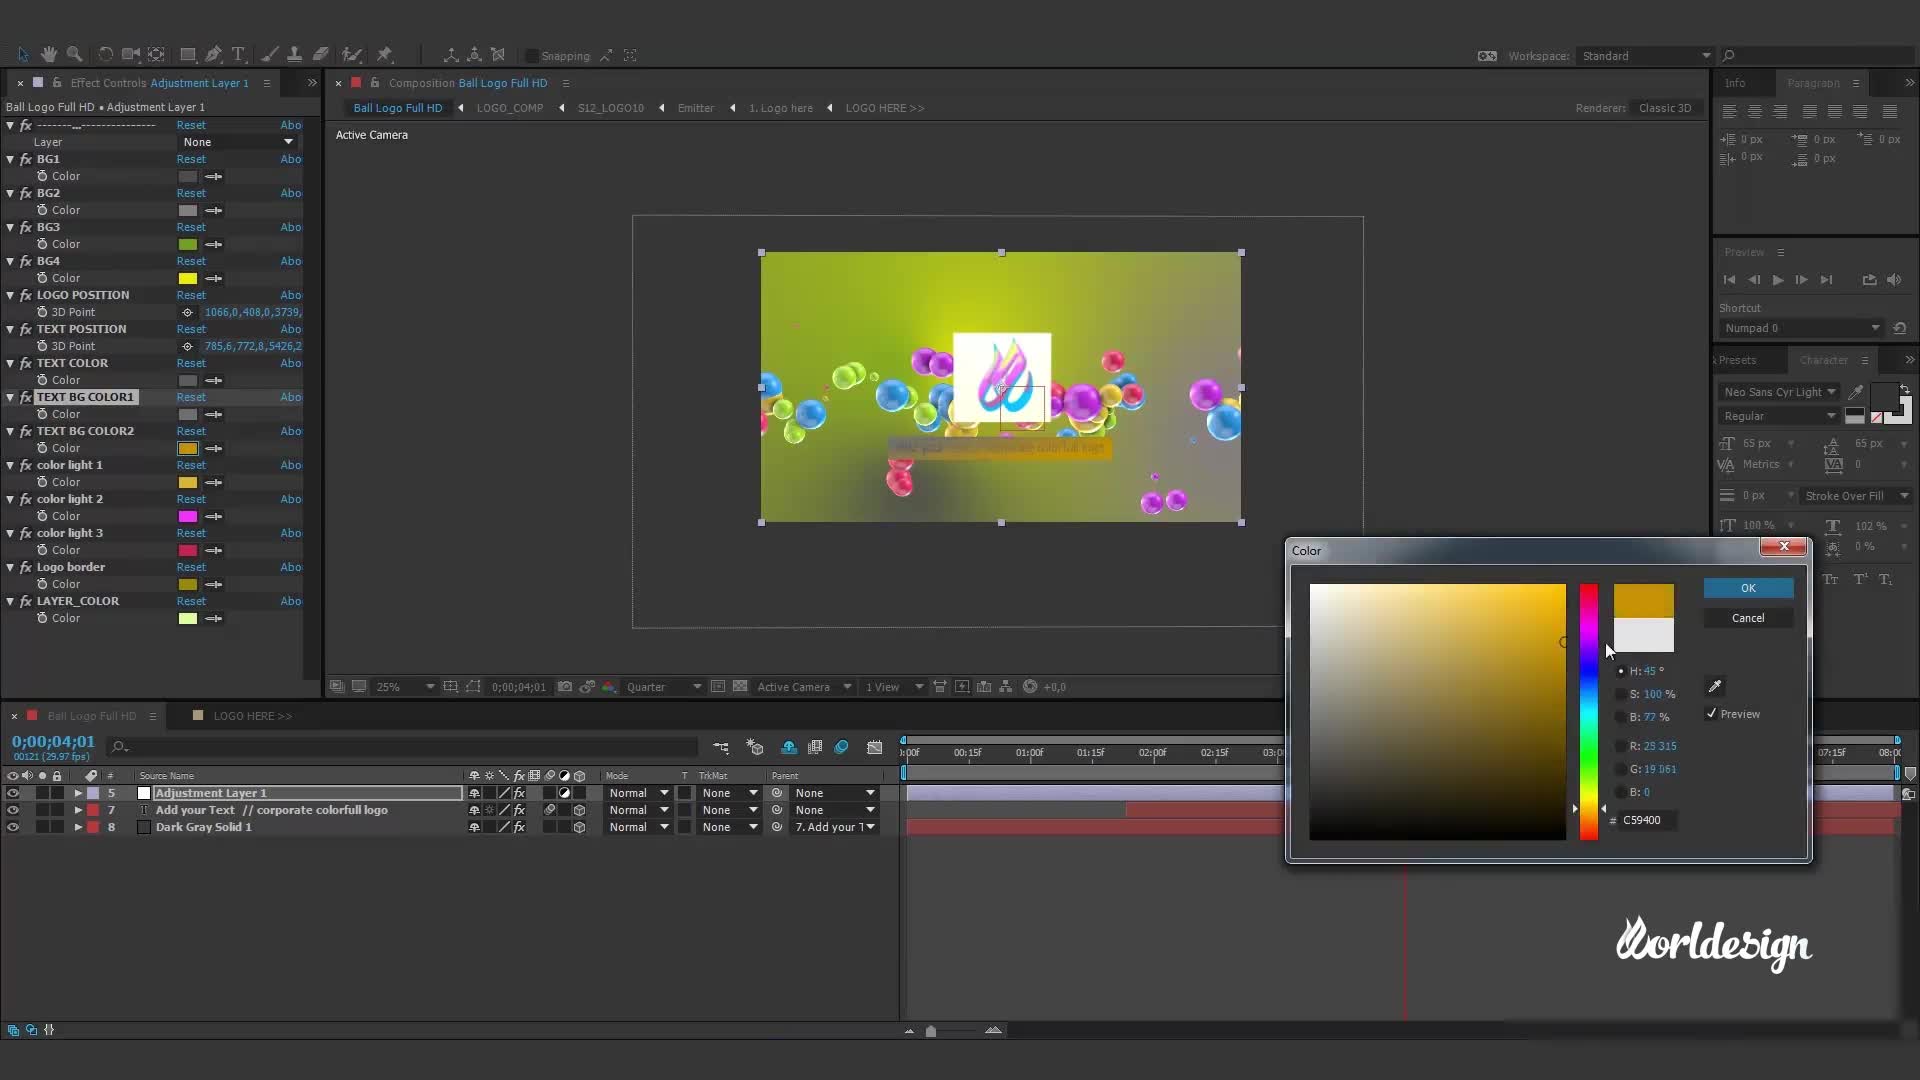Toggle the Preview checkbox in color dialog

[x=1710, y=713]
